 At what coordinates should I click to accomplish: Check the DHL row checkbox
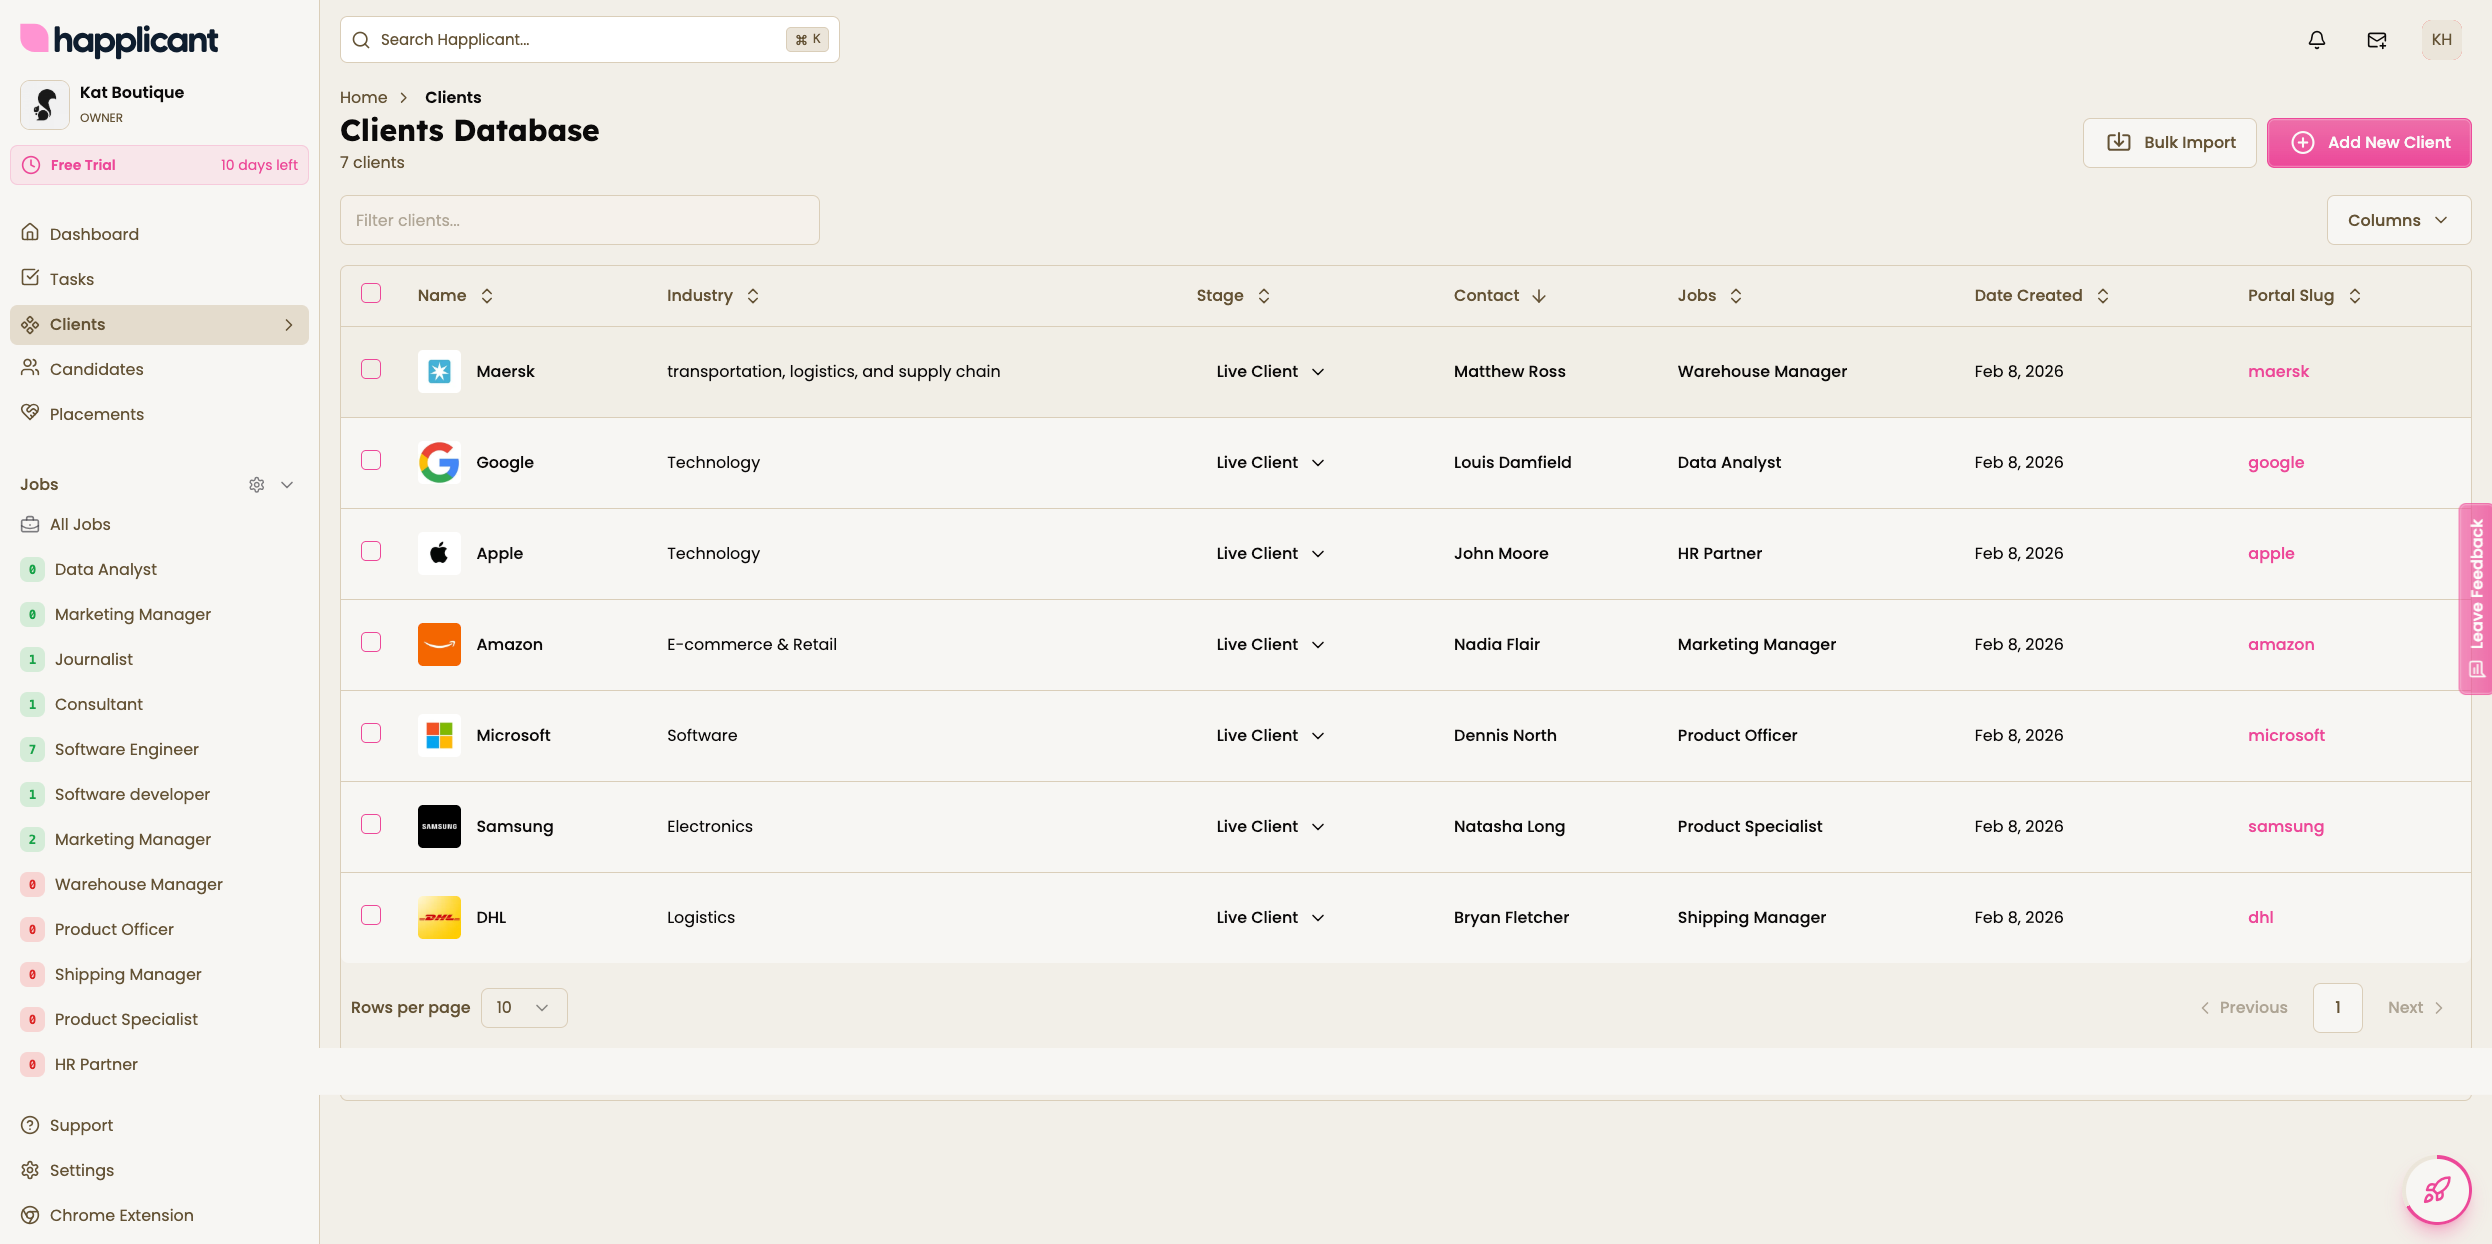(x=371, y=915)
